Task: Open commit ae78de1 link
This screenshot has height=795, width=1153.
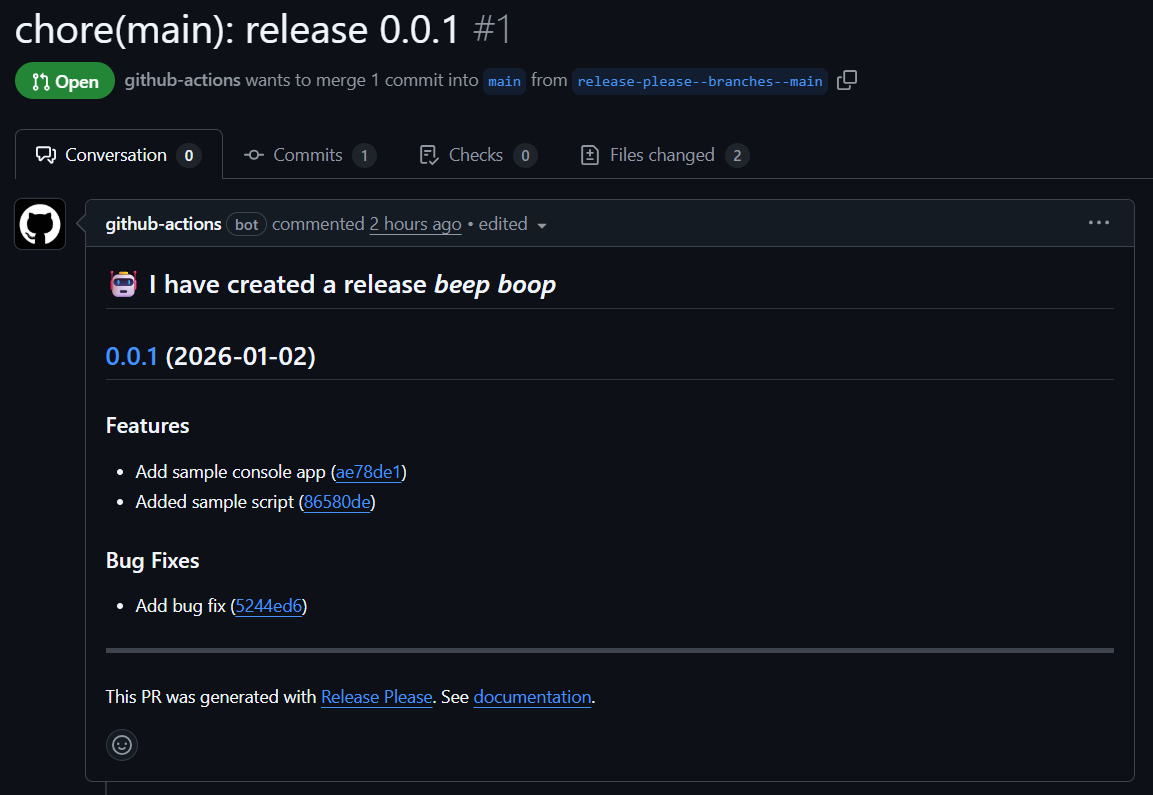Action: 368,472
